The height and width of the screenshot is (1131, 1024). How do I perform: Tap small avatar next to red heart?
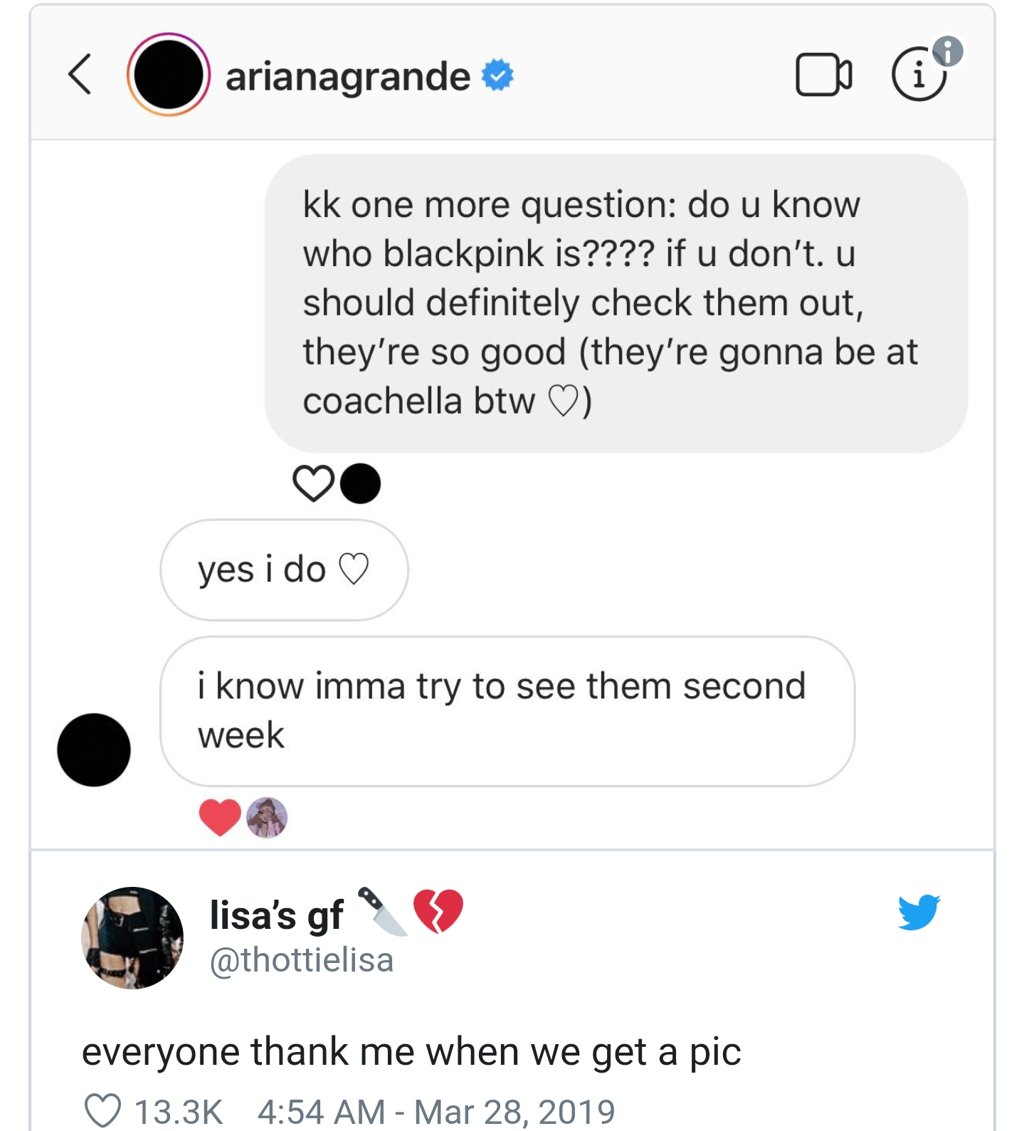pos(267,818)
